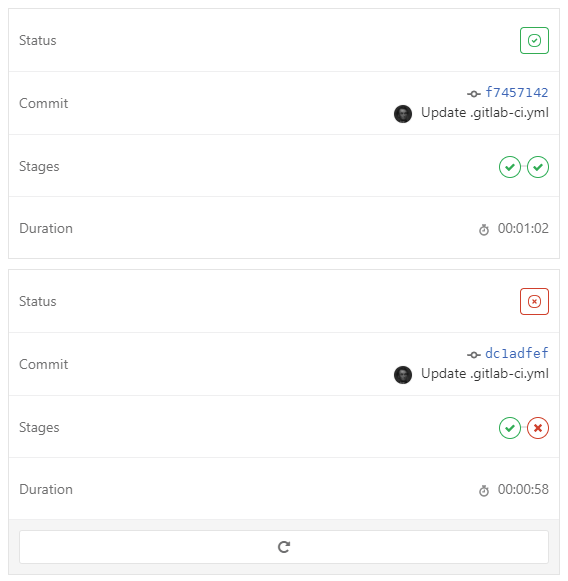The width and height of the screenshot is (568, 581).
Task: Open the green passed pipeline status badge
Action: [x=534, y=40]
